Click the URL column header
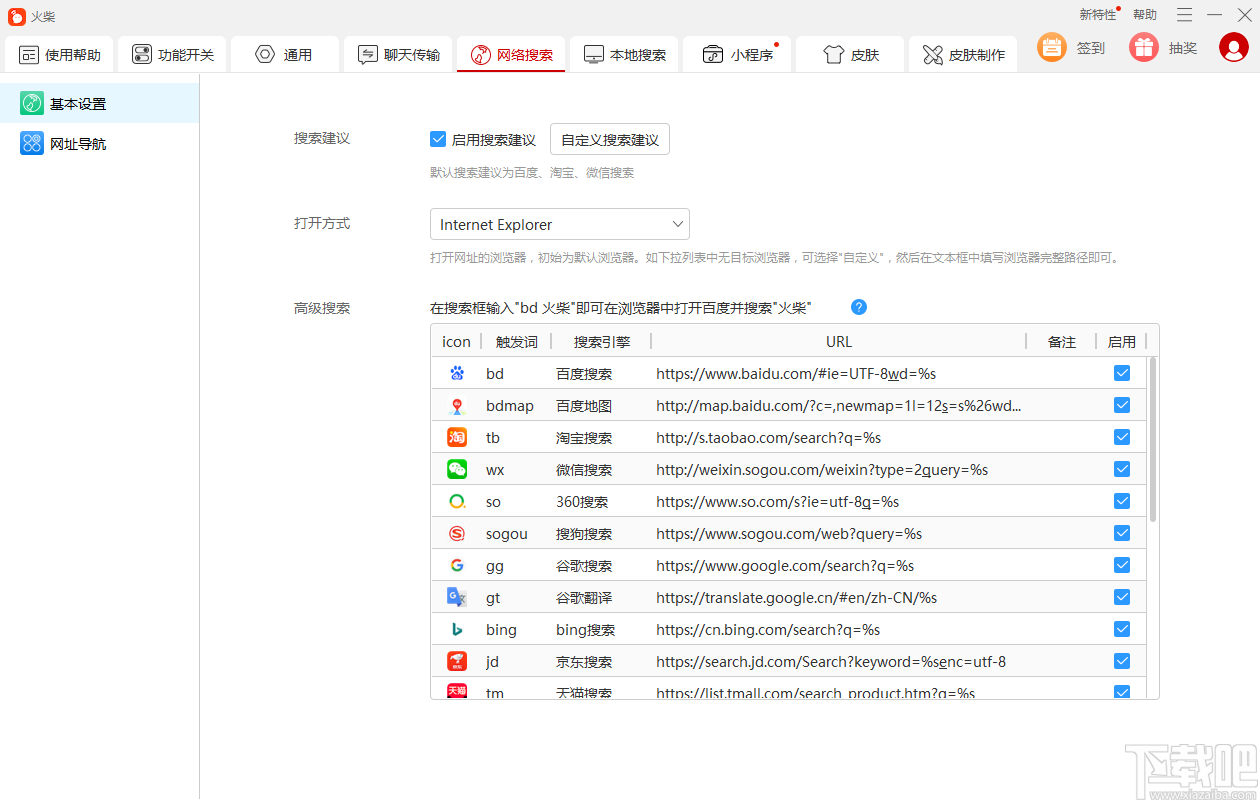The width and height of the screenshot is (1260, 800). coord(839,342)
